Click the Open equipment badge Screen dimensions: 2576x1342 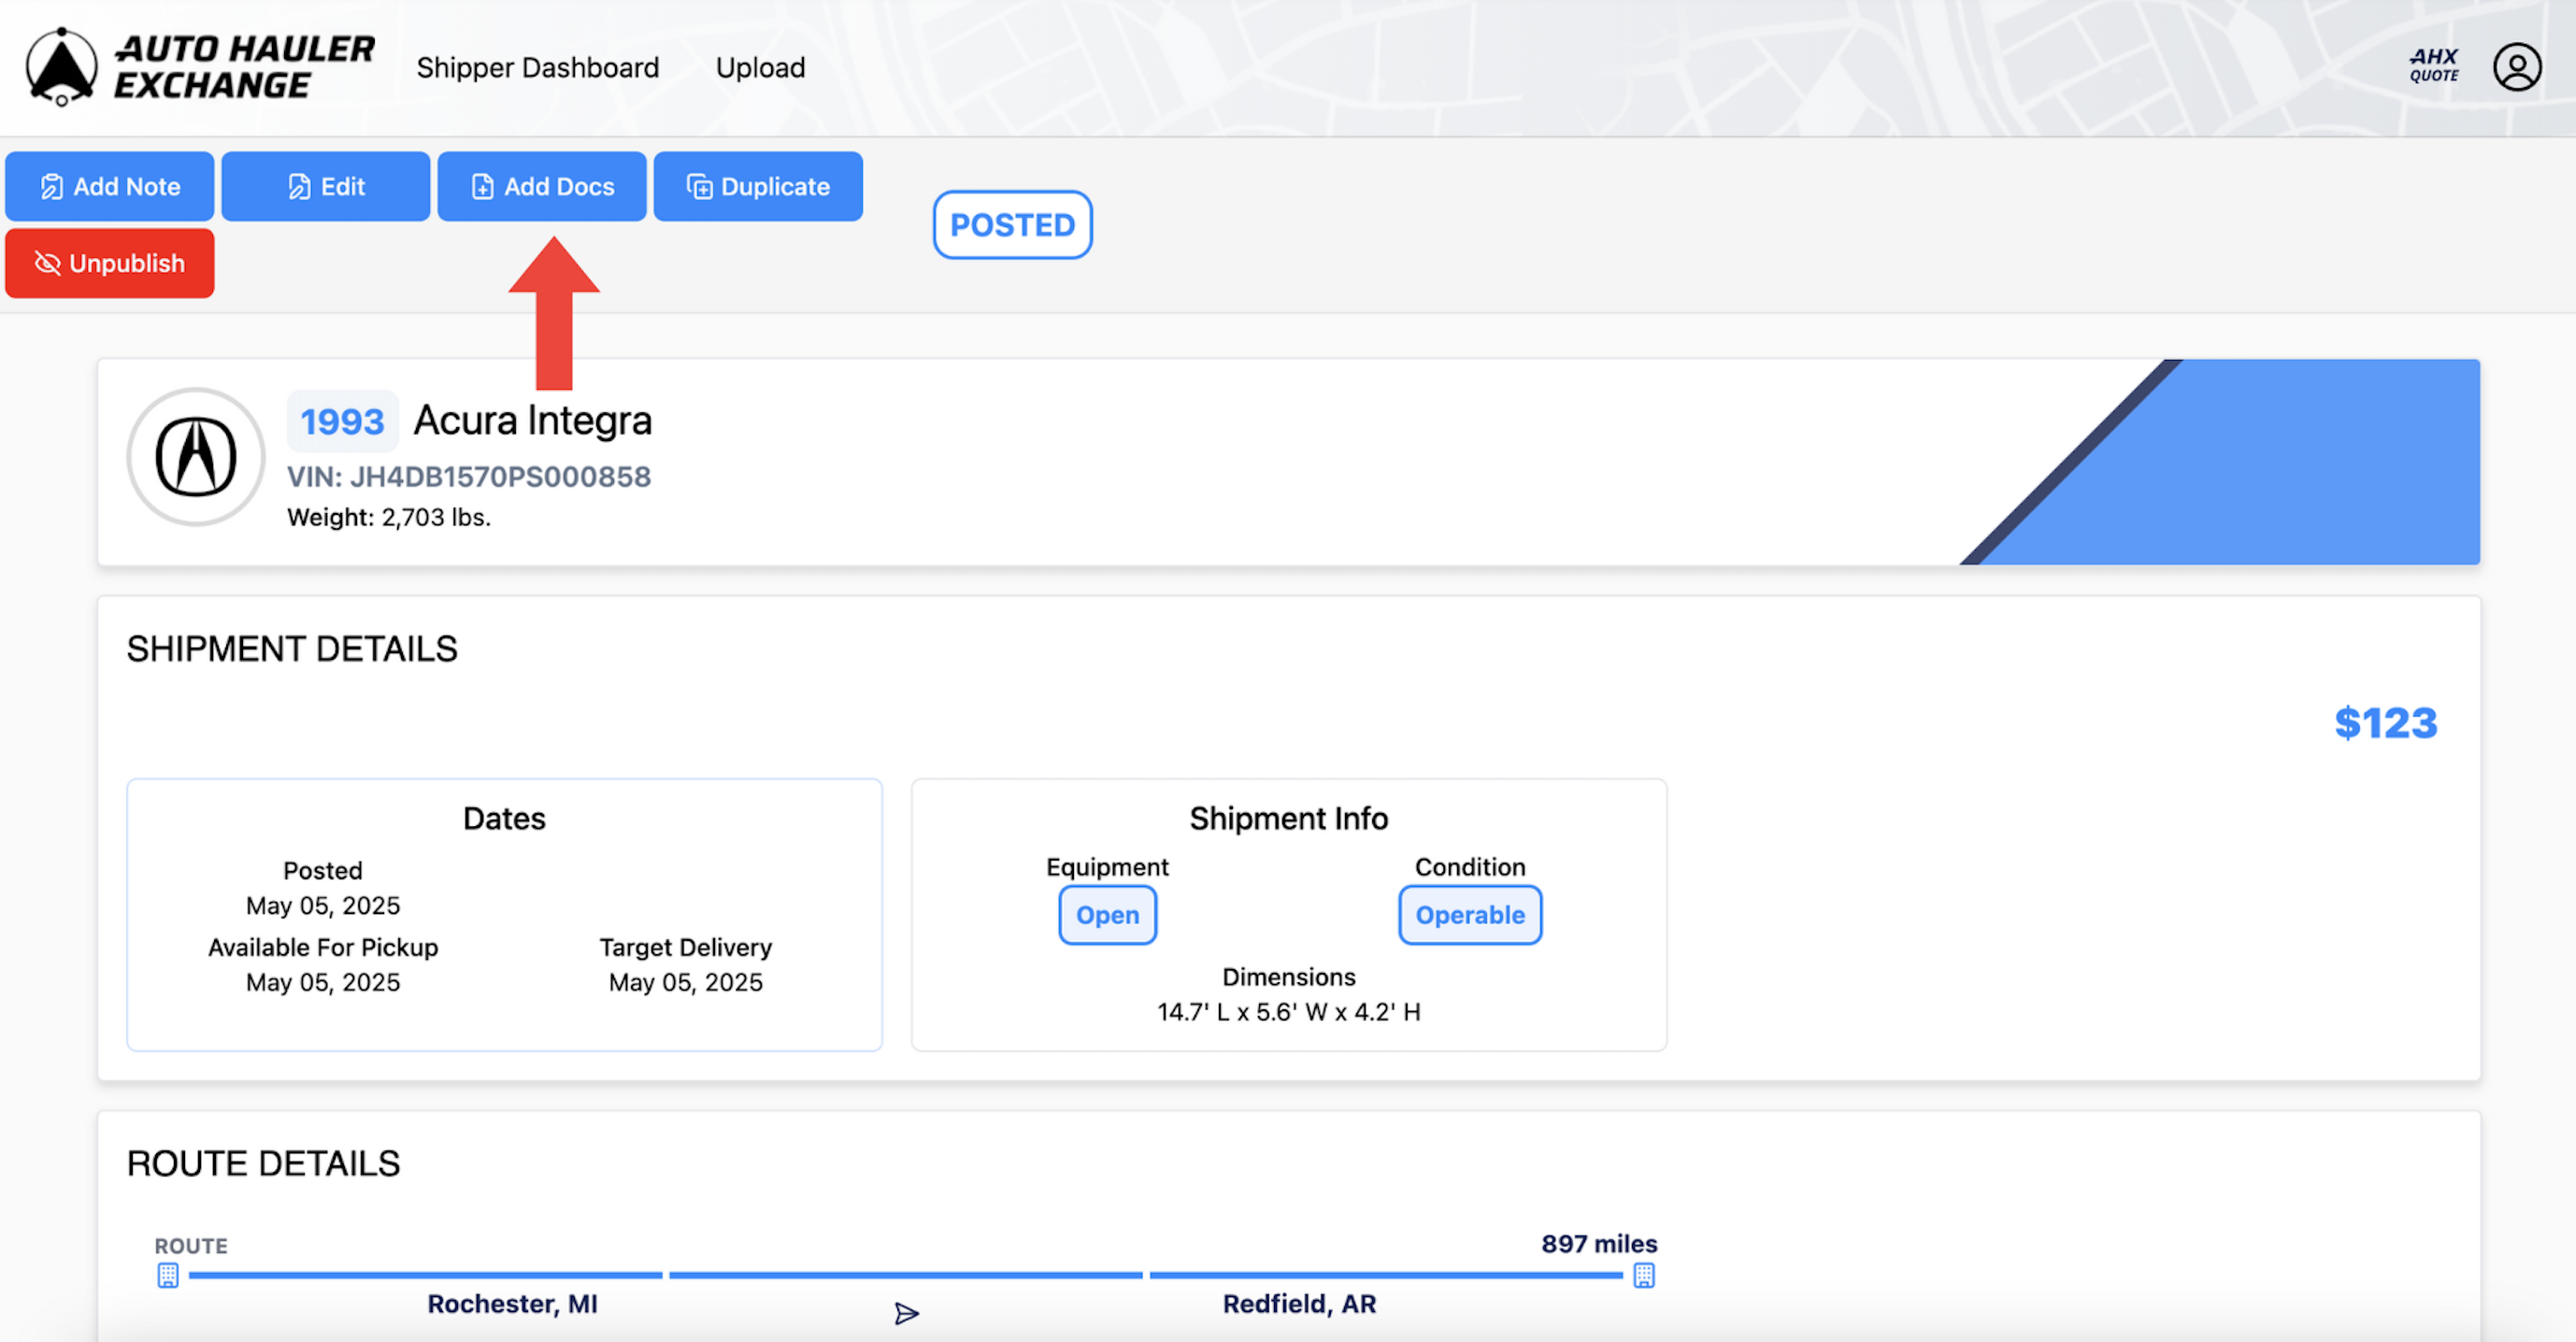(x=1107, y=914)
